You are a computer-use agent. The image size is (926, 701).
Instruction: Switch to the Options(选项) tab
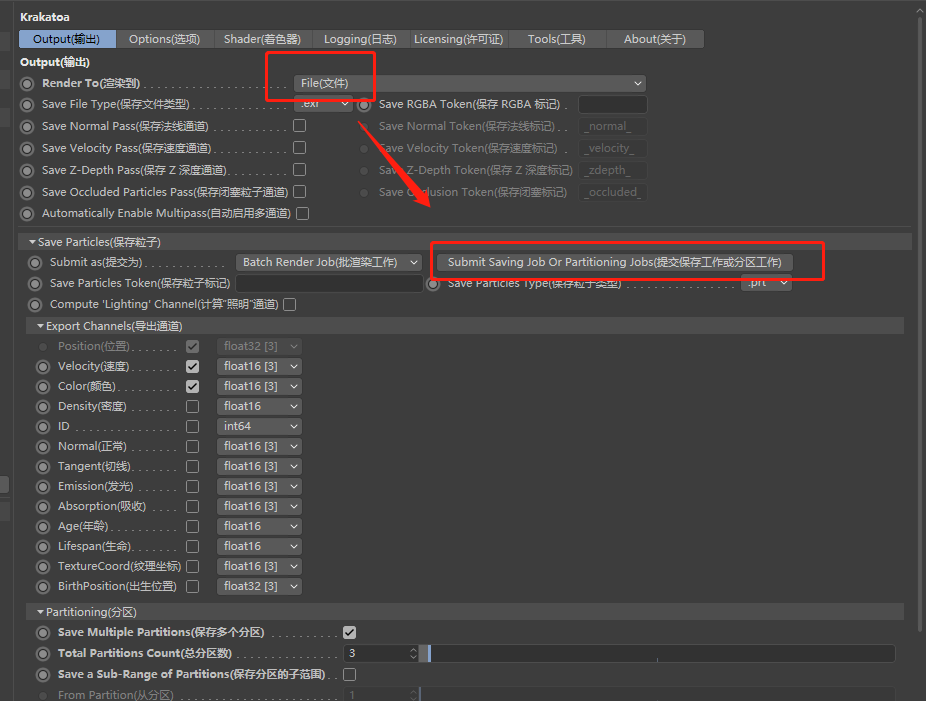point(165,39)
